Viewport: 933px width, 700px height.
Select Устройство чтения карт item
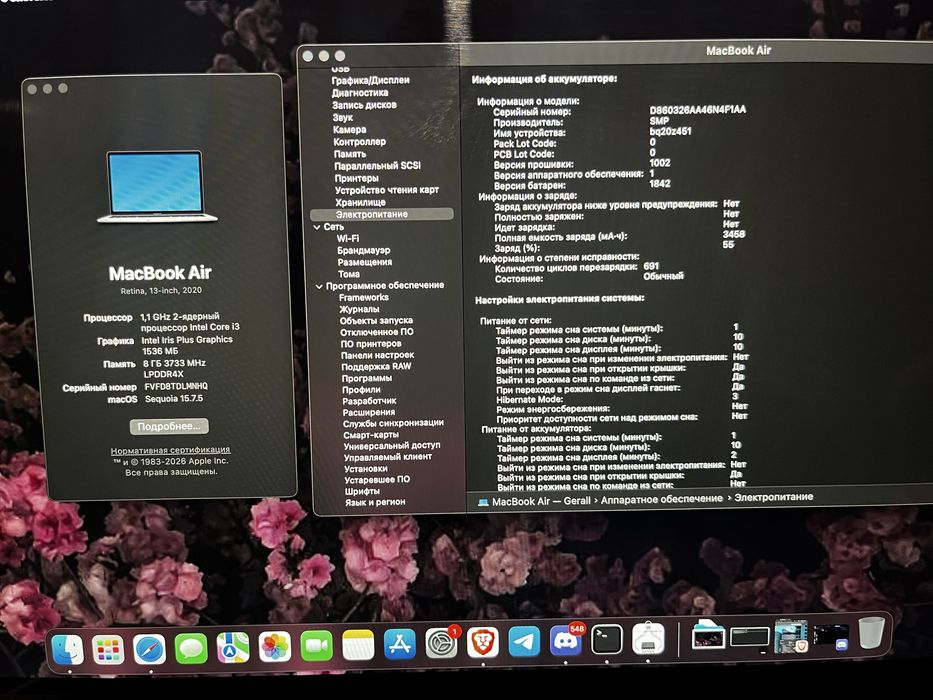point(387,190)
